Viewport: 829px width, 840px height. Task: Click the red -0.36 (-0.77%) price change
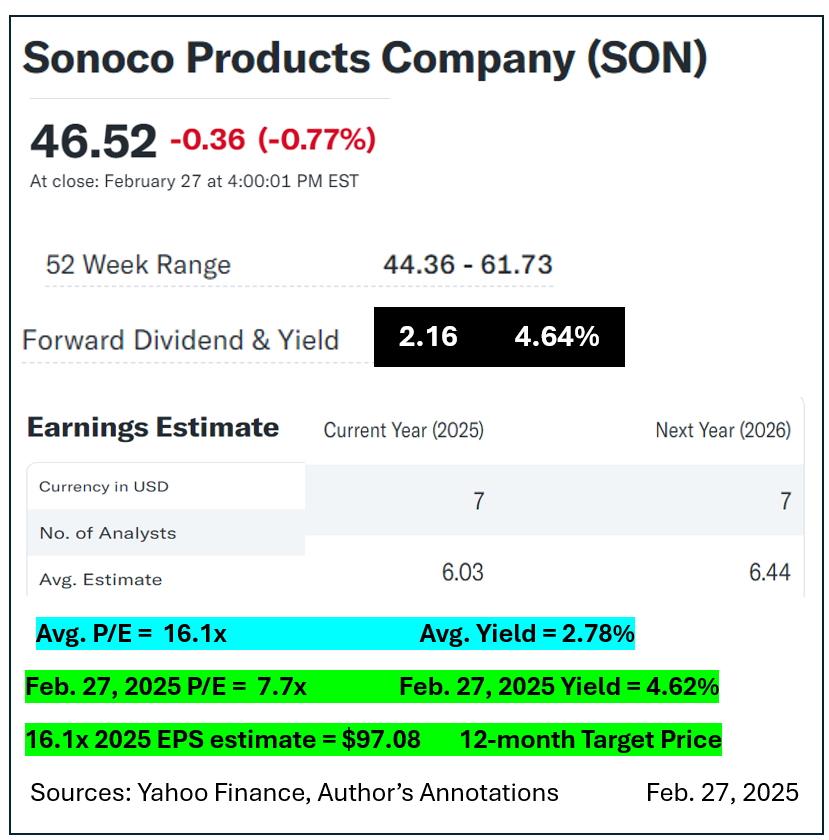pos(273,139)
